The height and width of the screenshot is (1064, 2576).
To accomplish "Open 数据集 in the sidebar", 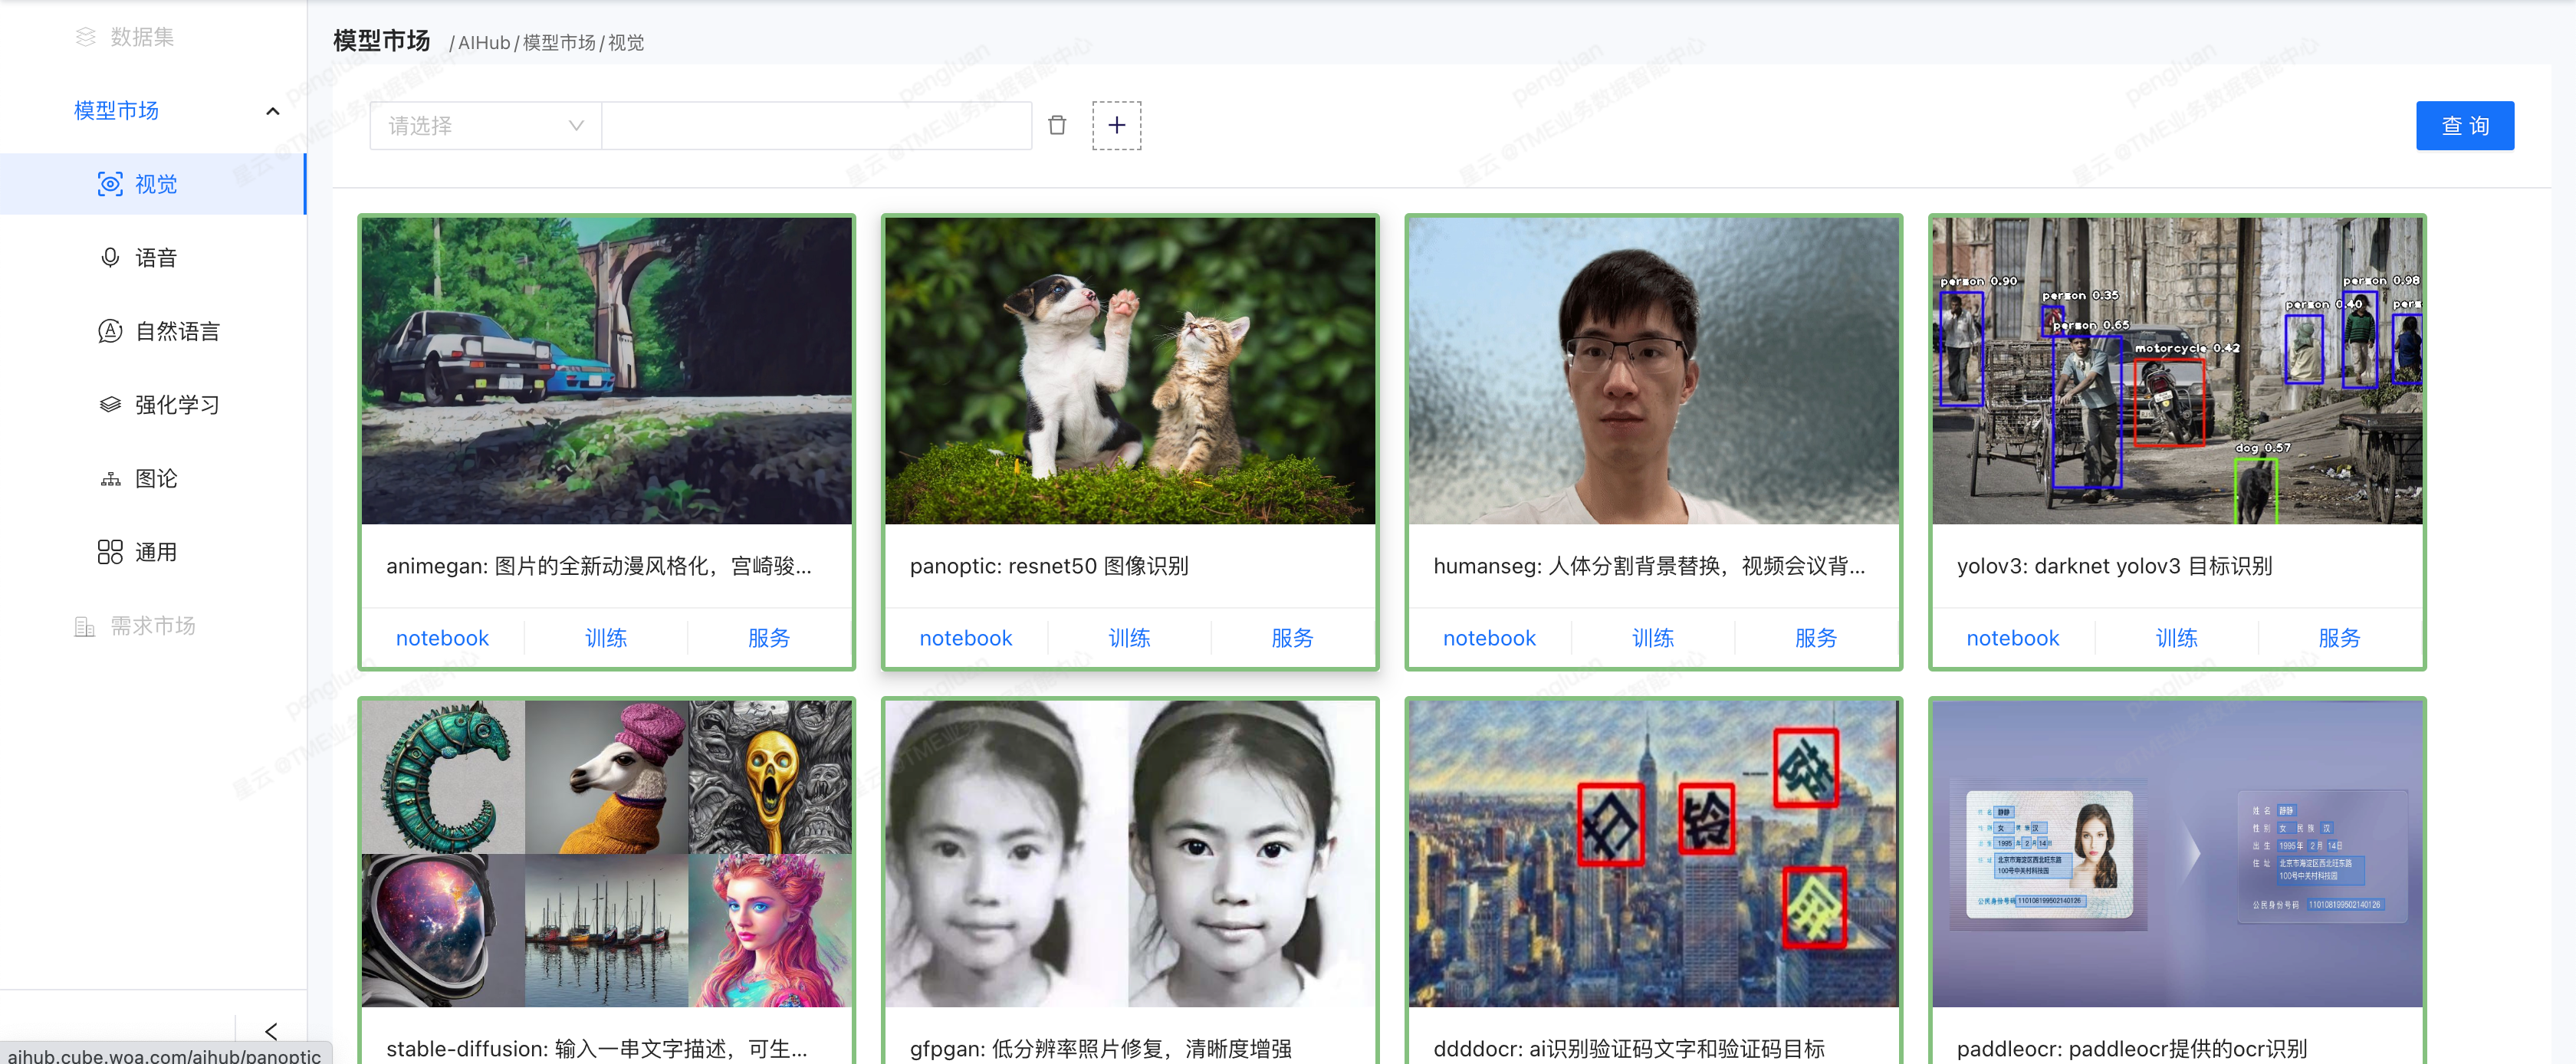I will (141, 37).
